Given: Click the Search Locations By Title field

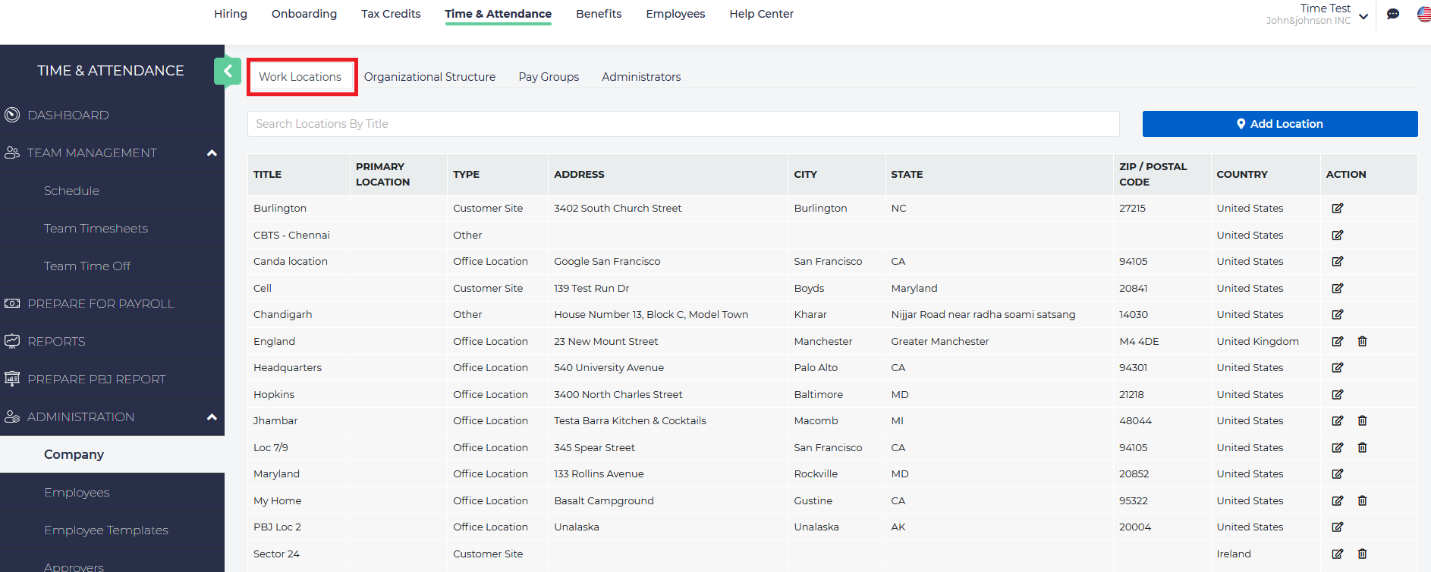Looking at the screenshot, I should [682, 124].
